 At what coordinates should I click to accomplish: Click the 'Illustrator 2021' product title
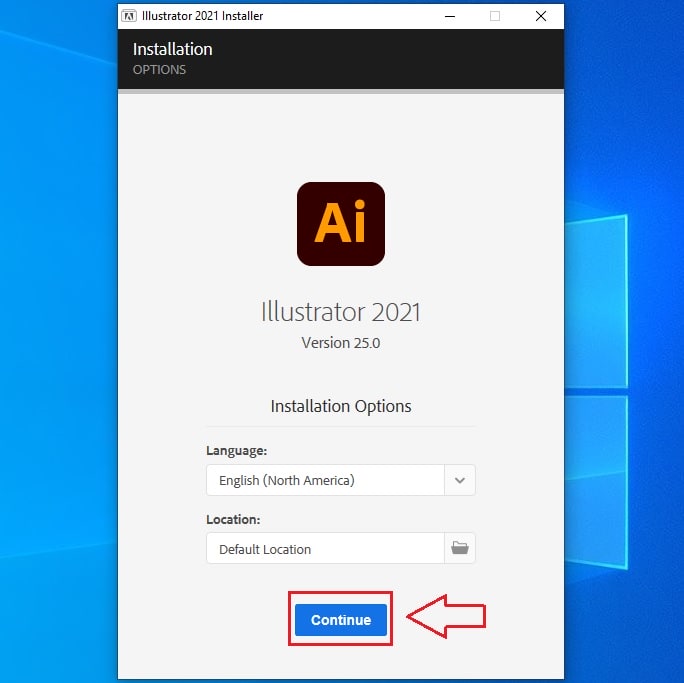pyautogui.click(x=341, y=312)
